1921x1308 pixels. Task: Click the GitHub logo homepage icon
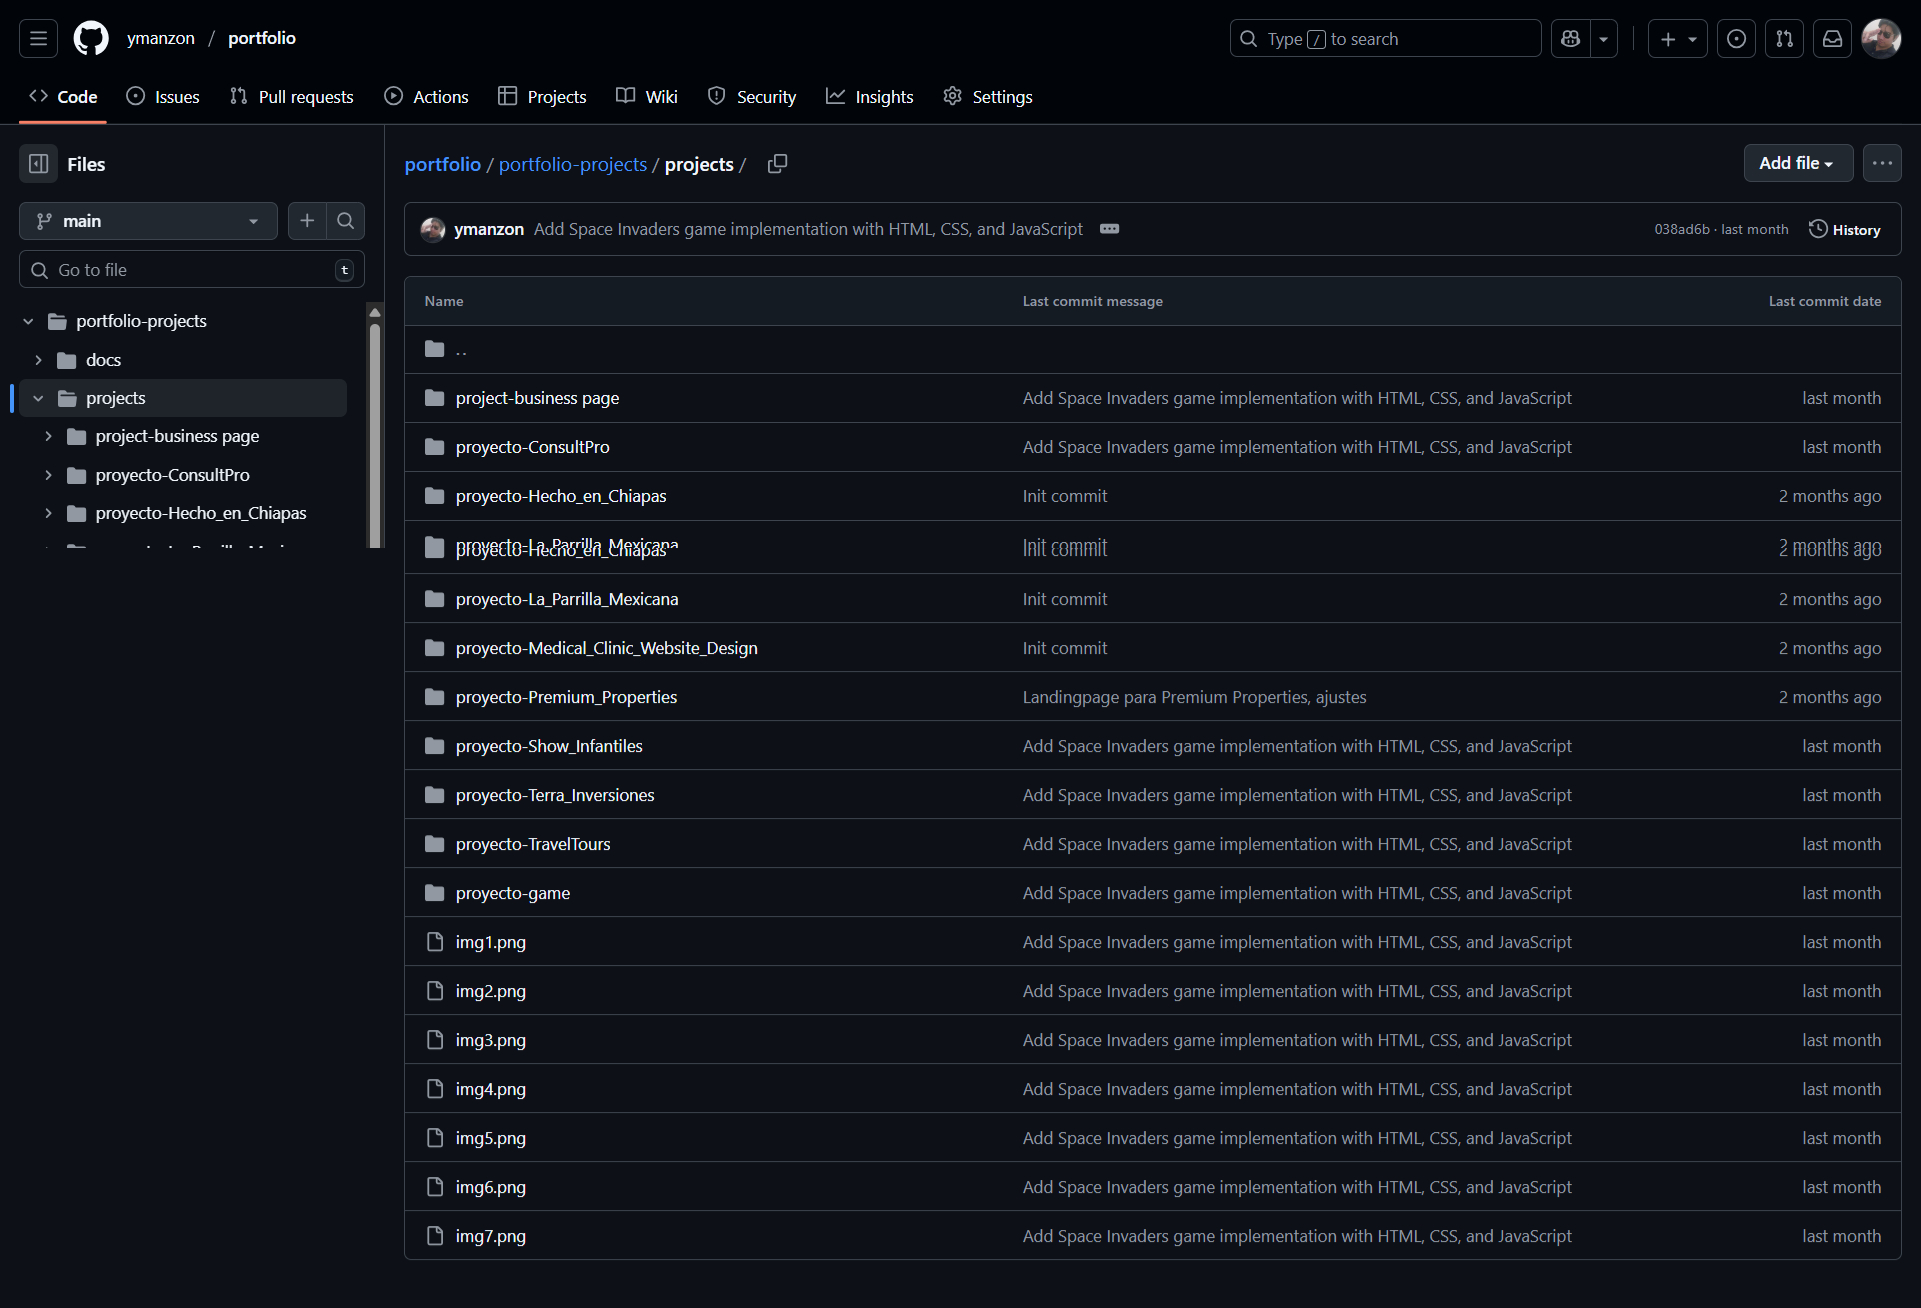(x=91, y=39)
